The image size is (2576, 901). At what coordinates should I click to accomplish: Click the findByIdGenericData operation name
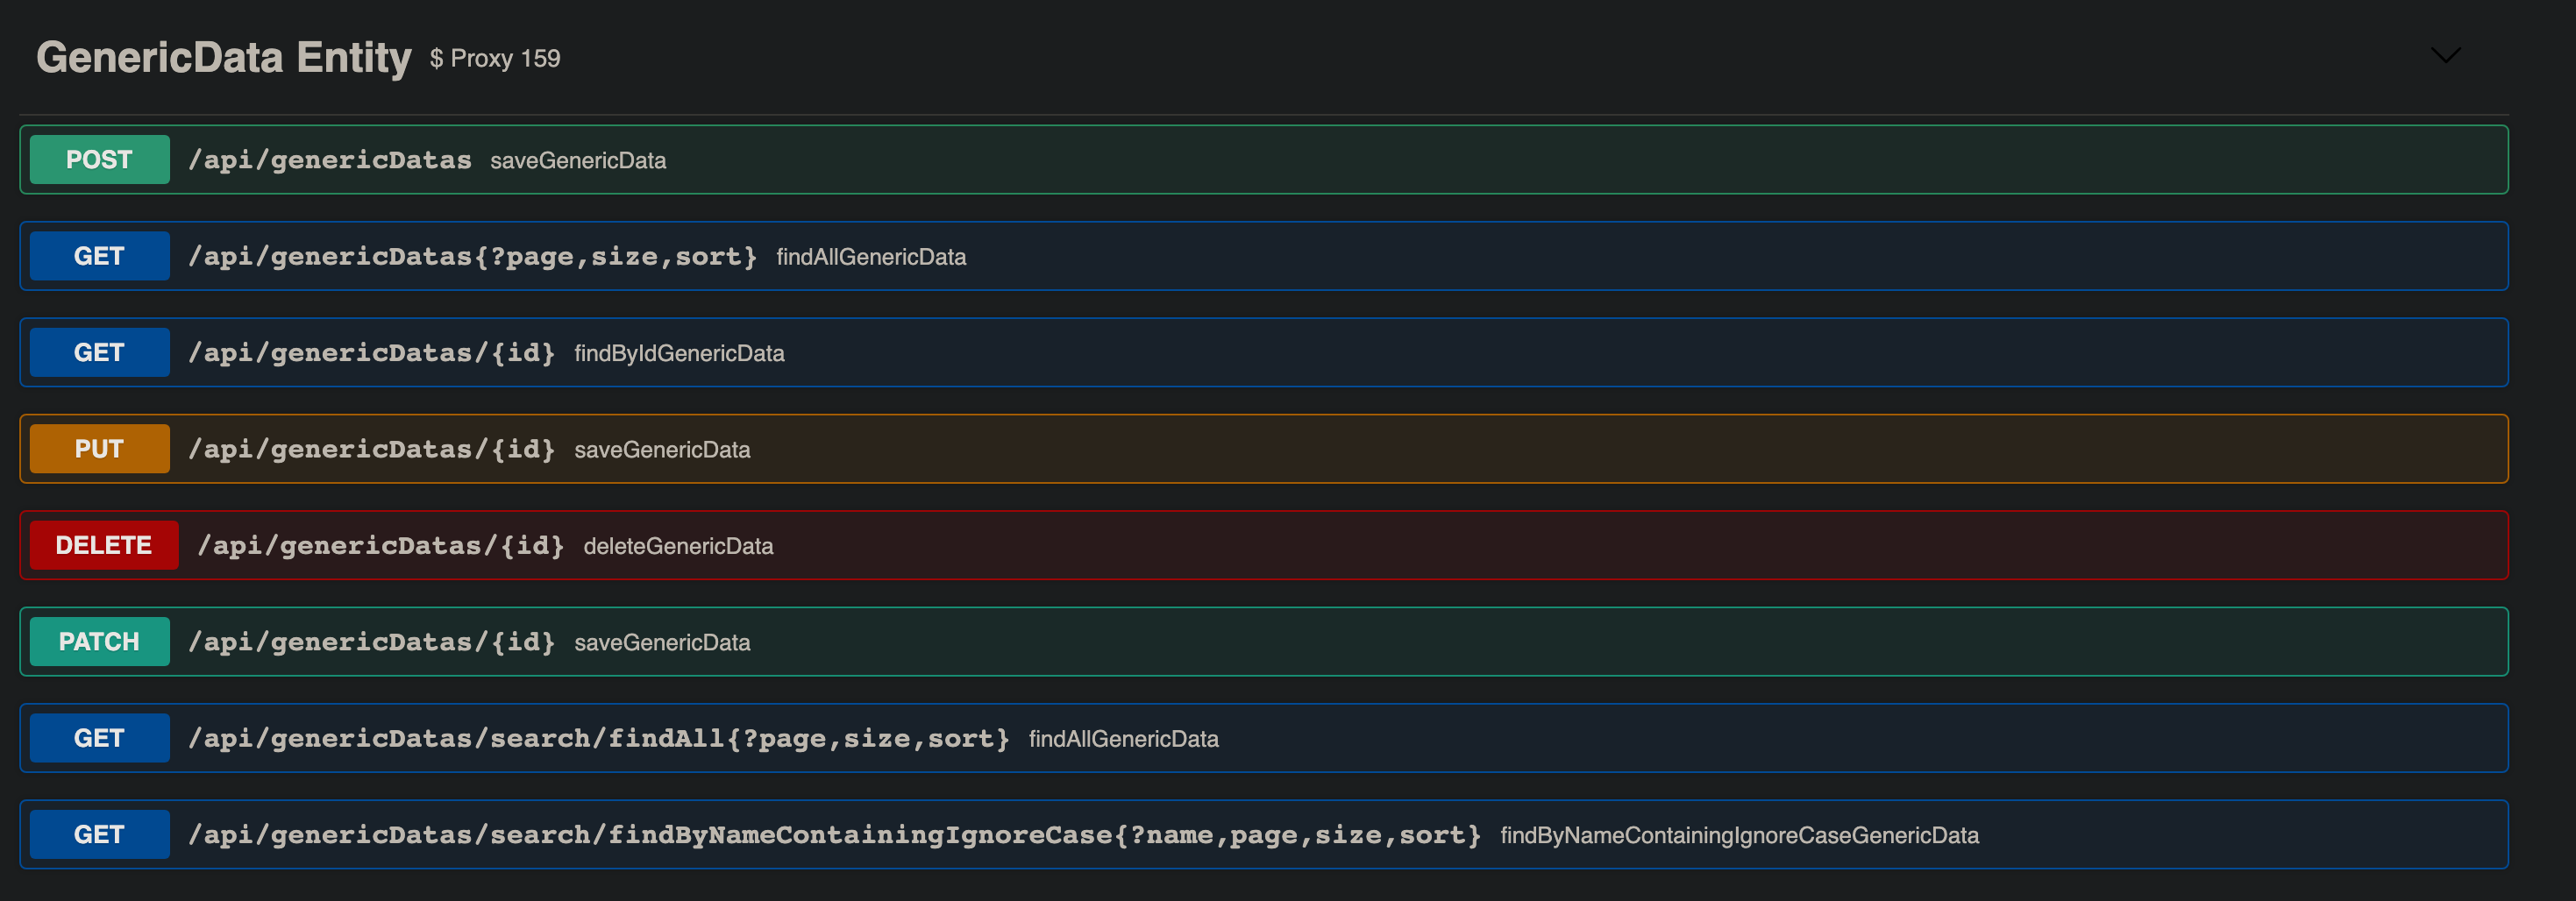click(679, 353)
